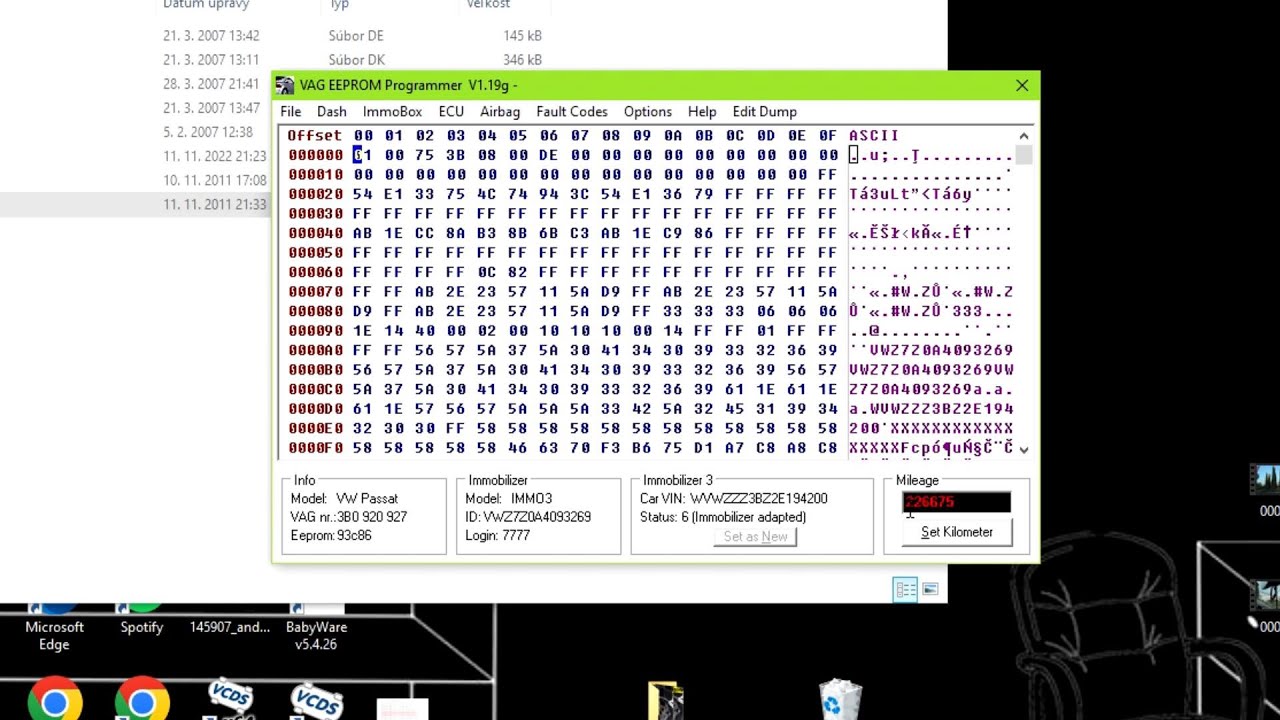1280x720 pixels.
Task: Click the Dátum úpravy column header
Action: click(206, 5)
